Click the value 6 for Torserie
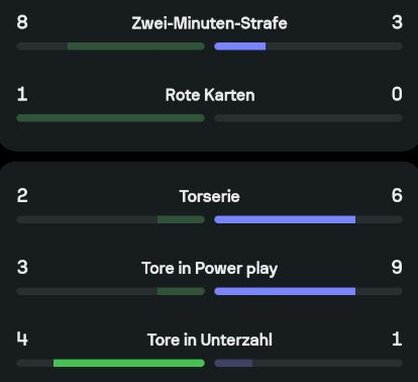 (397, 195)
